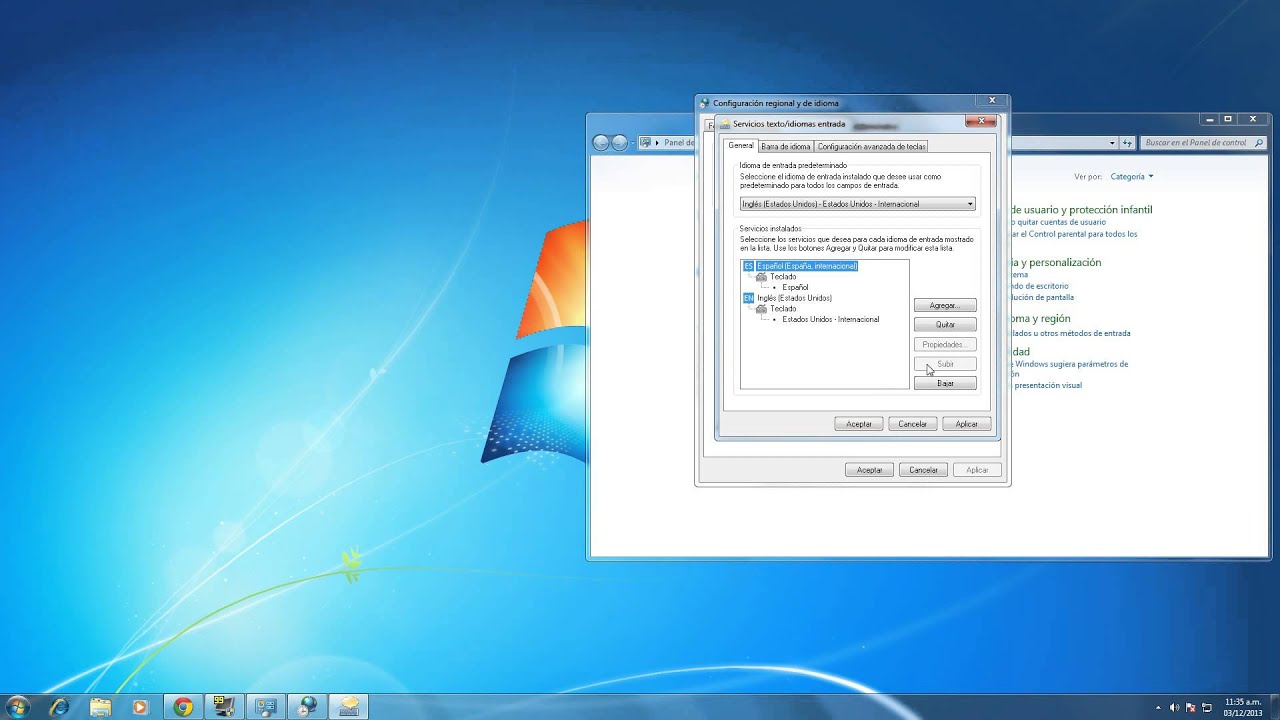Open Windows Media Player from taskbar
Viewport: 1280px width, 720px height.
(x=140, y=707)
